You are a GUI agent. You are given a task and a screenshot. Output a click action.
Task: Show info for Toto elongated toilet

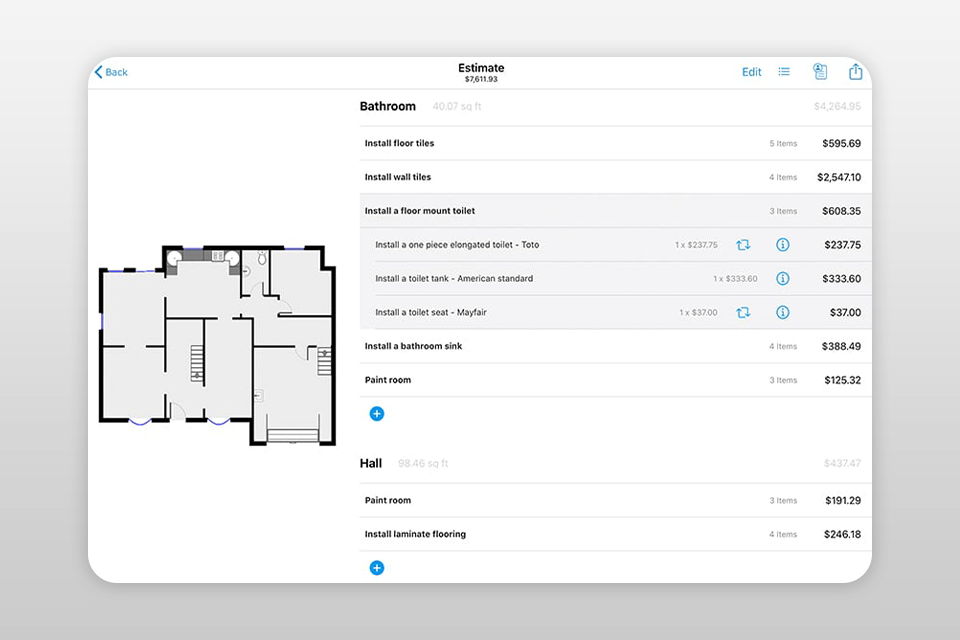pos(782,245)
